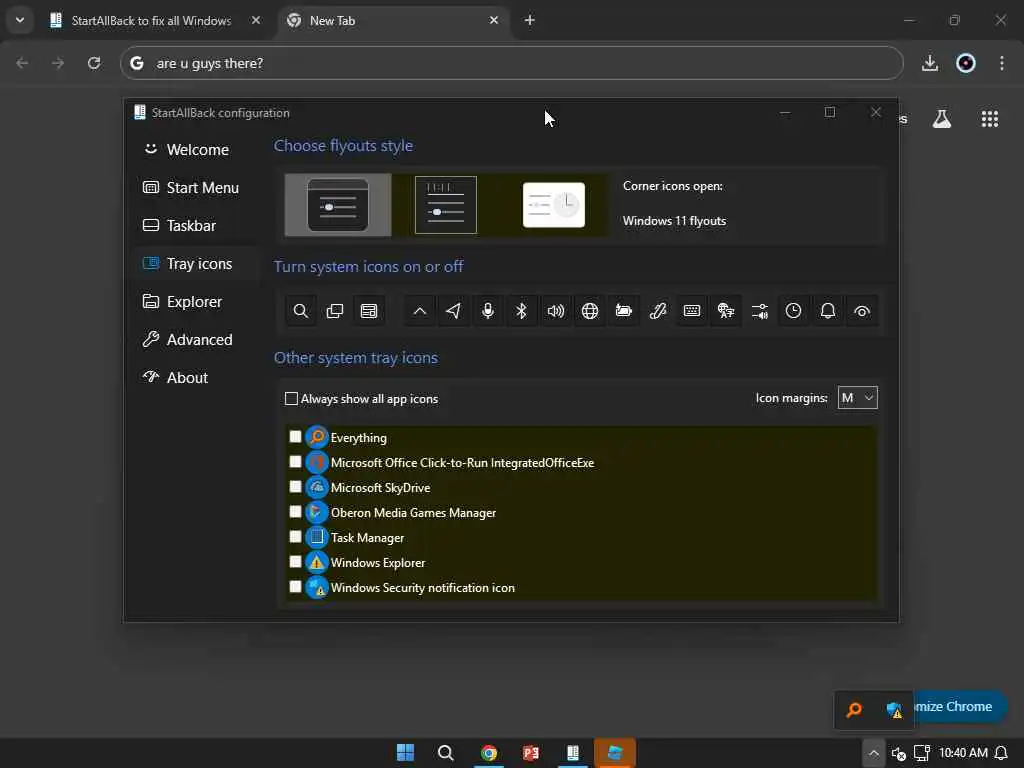Toggle the Bluetooth system icon

click(x=521, y=311)
